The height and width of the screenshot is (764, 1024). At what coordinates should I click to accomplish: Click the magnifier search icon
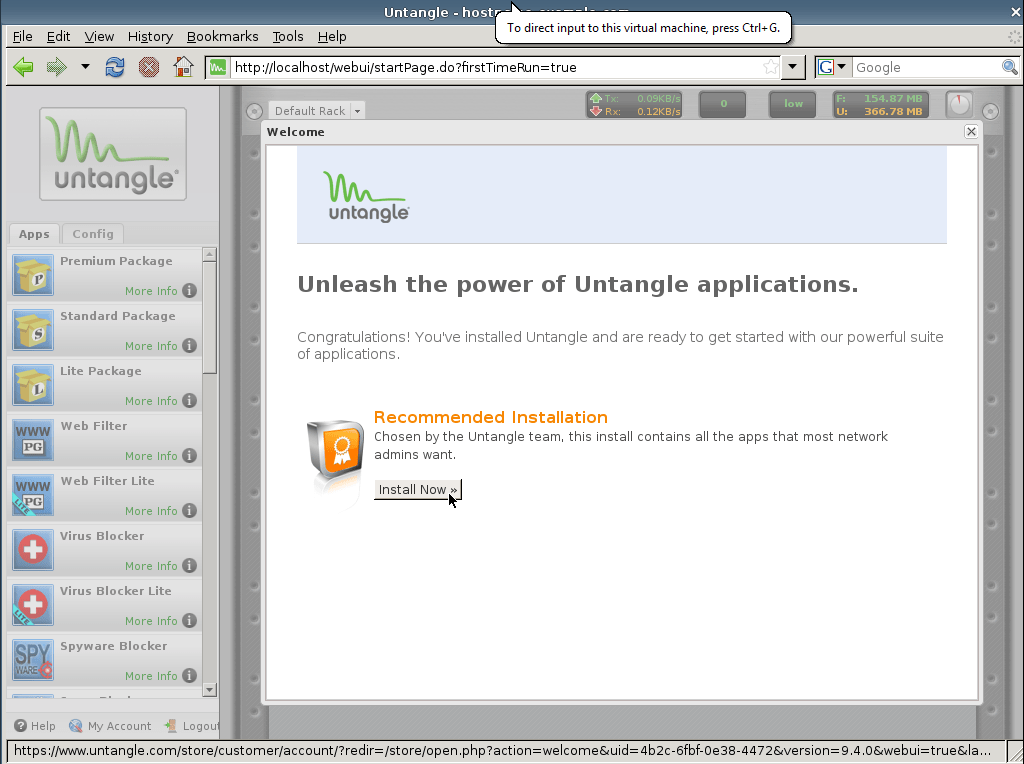(1010, 67)
